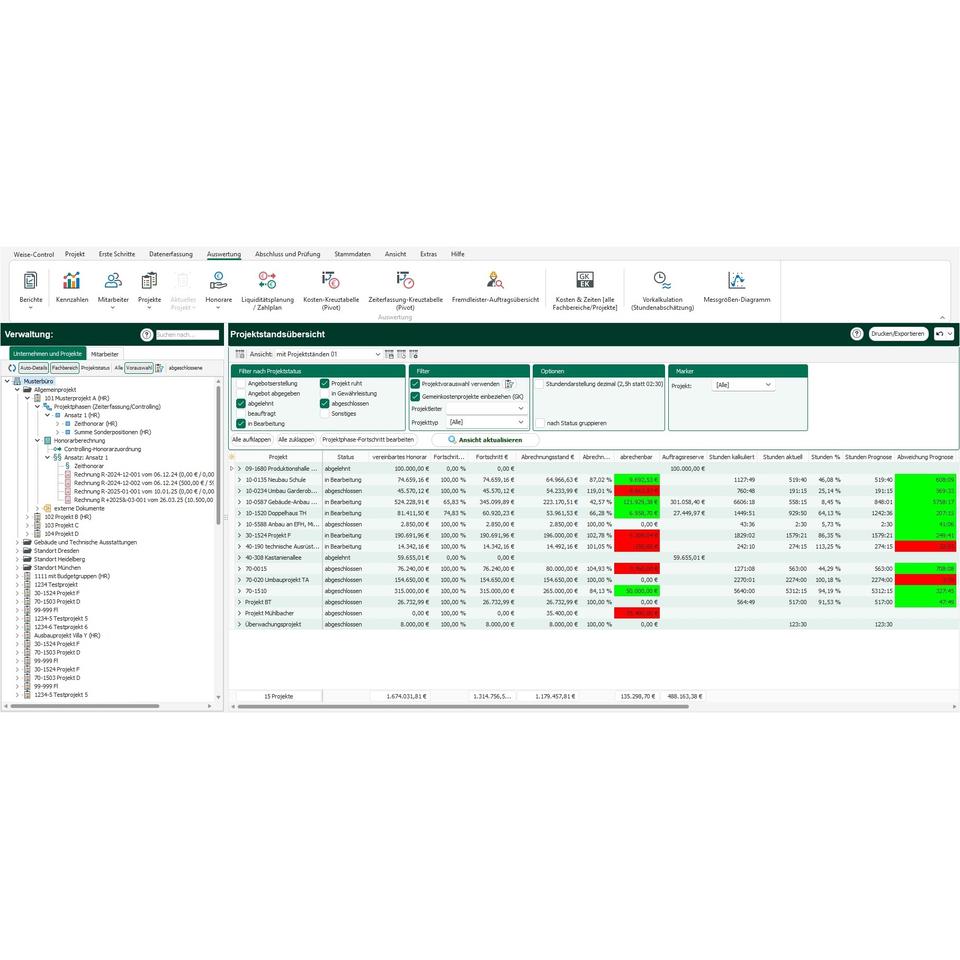Collapse the Allgemeinprojekt tree node
This screenshot has height=960, width=960.
[x=17, y=390]
